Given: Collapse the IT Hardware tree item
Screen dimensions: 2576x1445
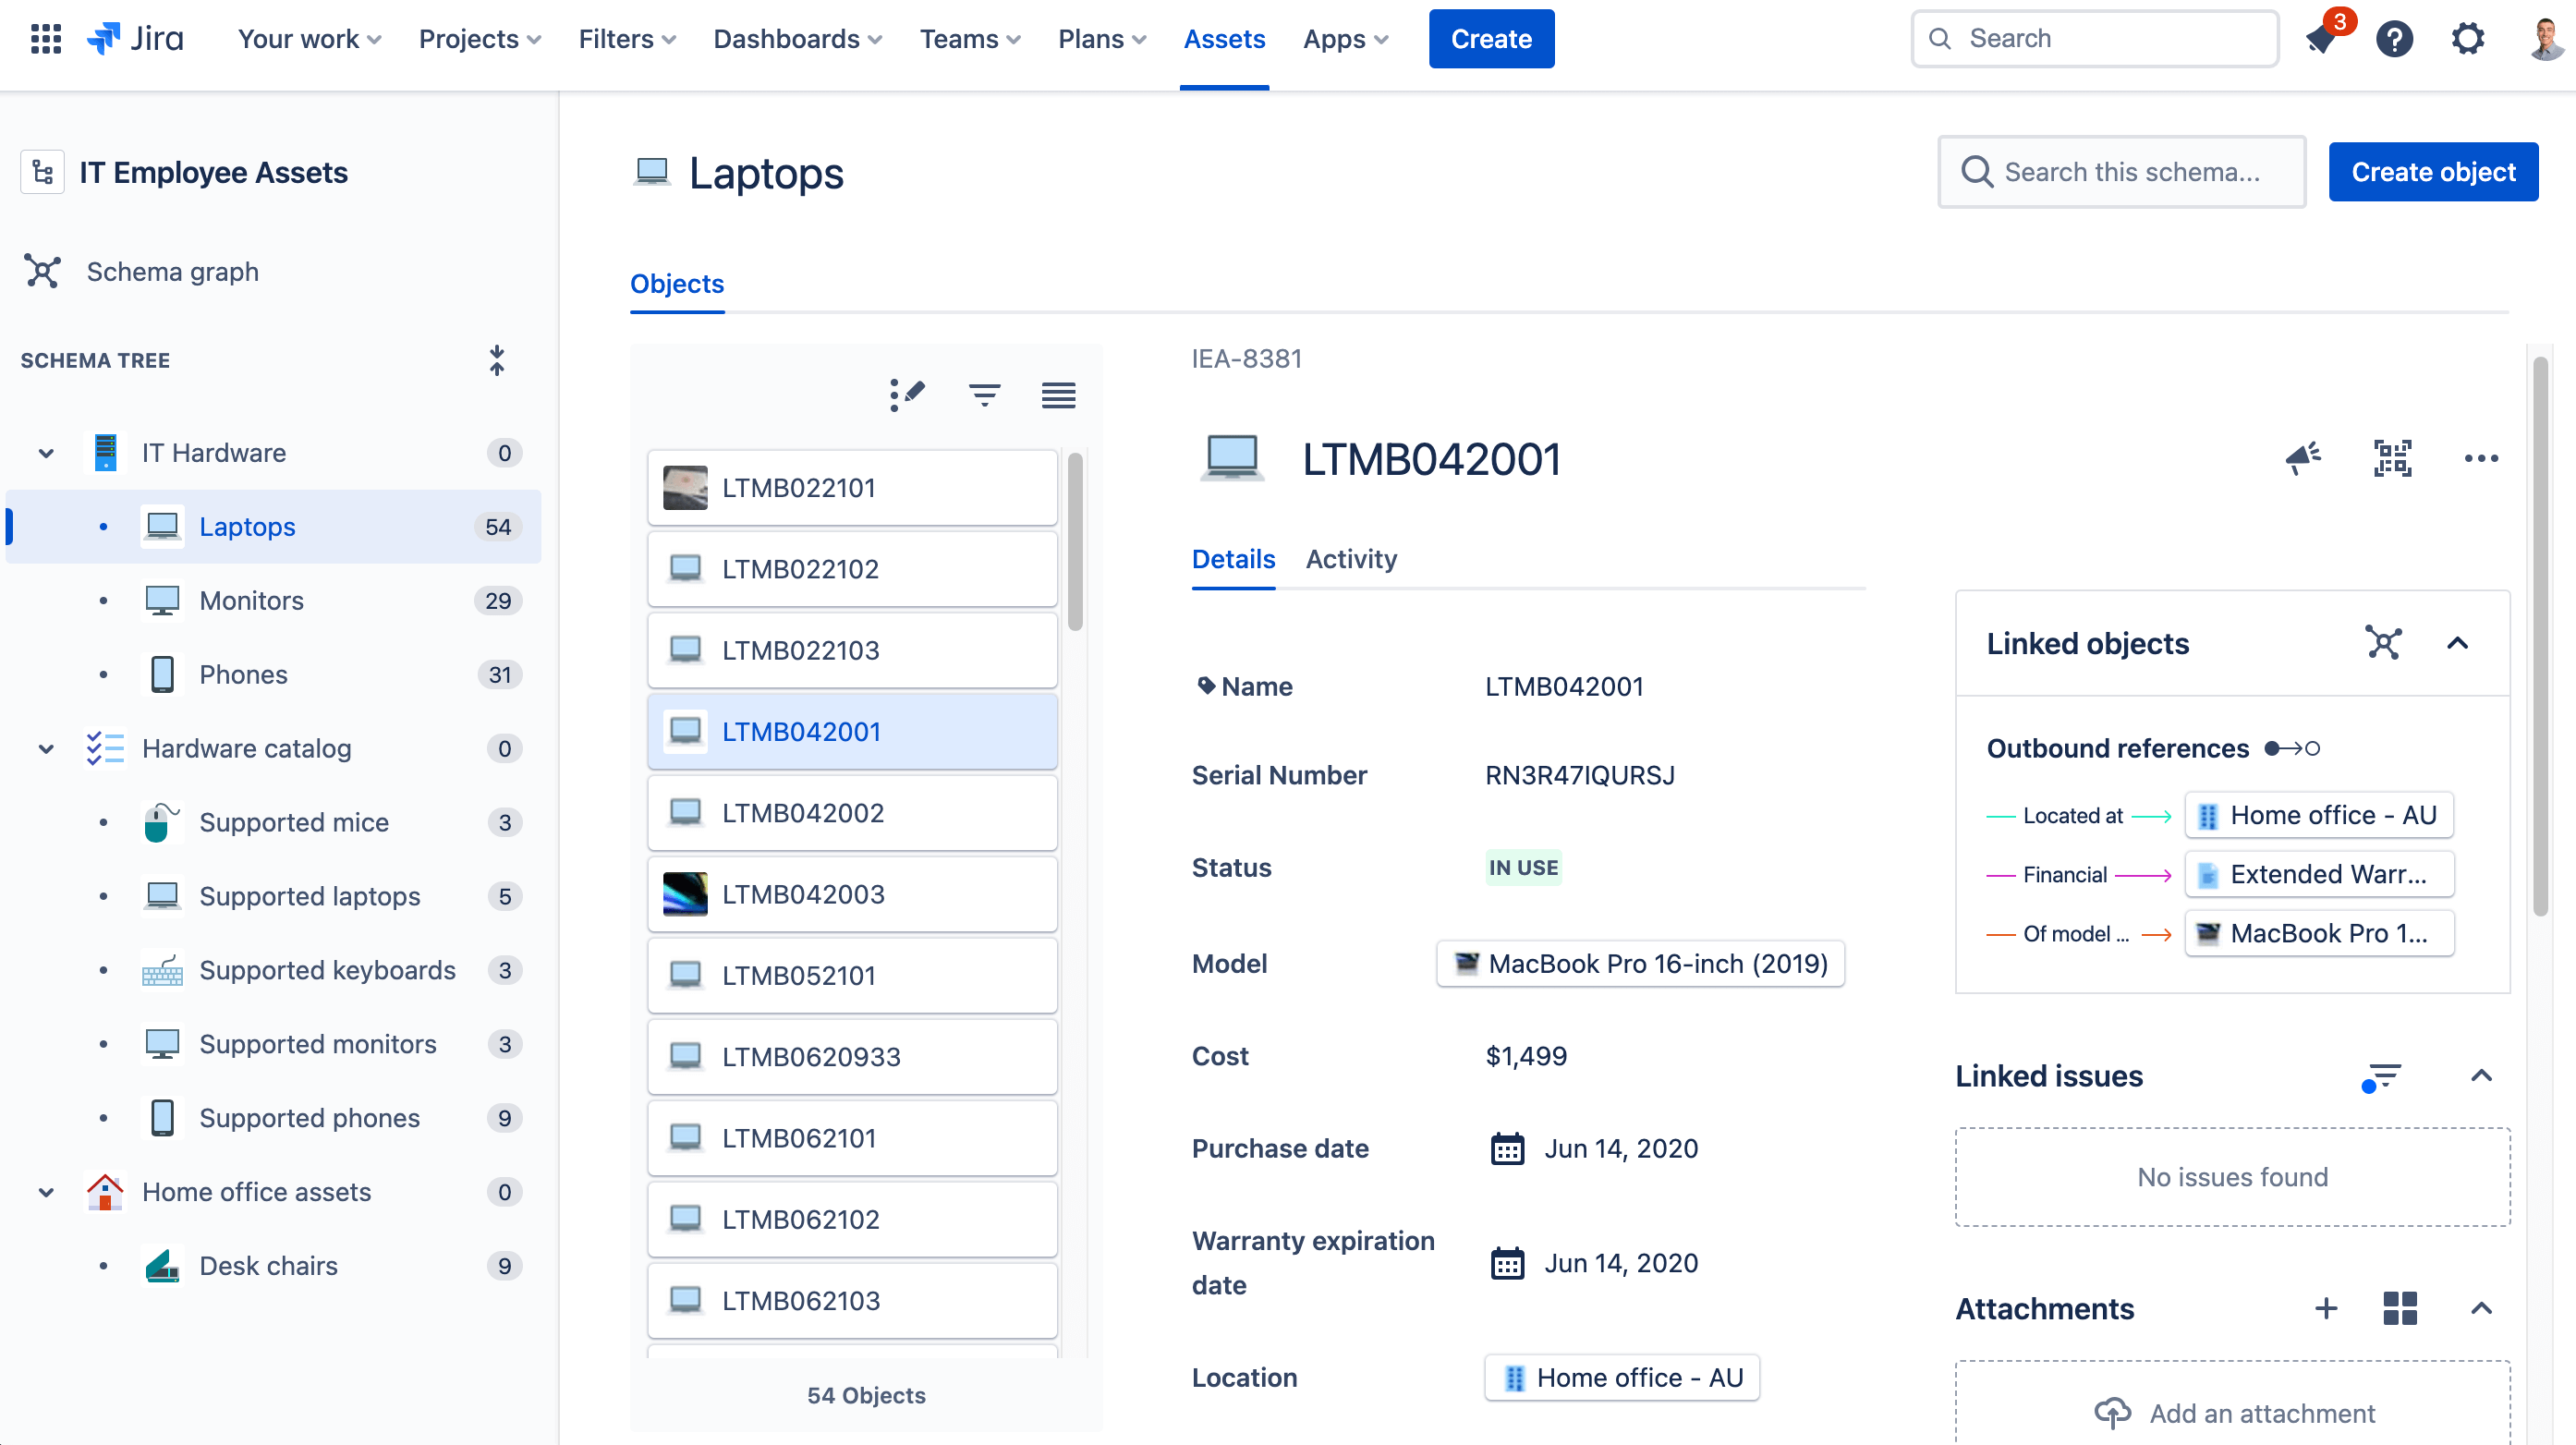Looking at the screenshot, I should pos(45,452).
